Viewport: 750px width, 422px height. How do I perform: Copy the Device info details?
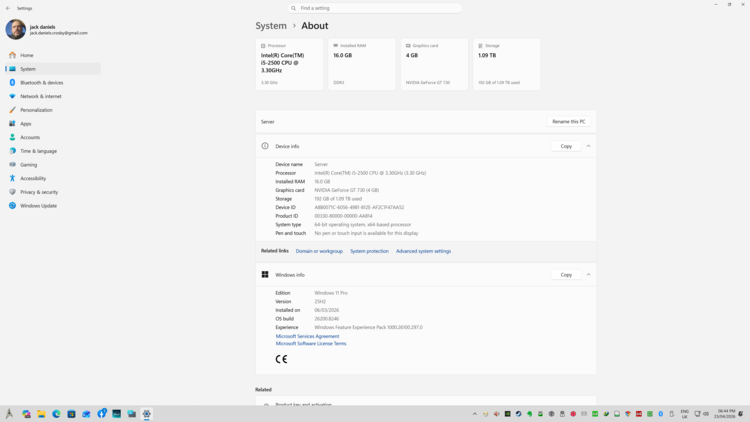tap(566, 146)
